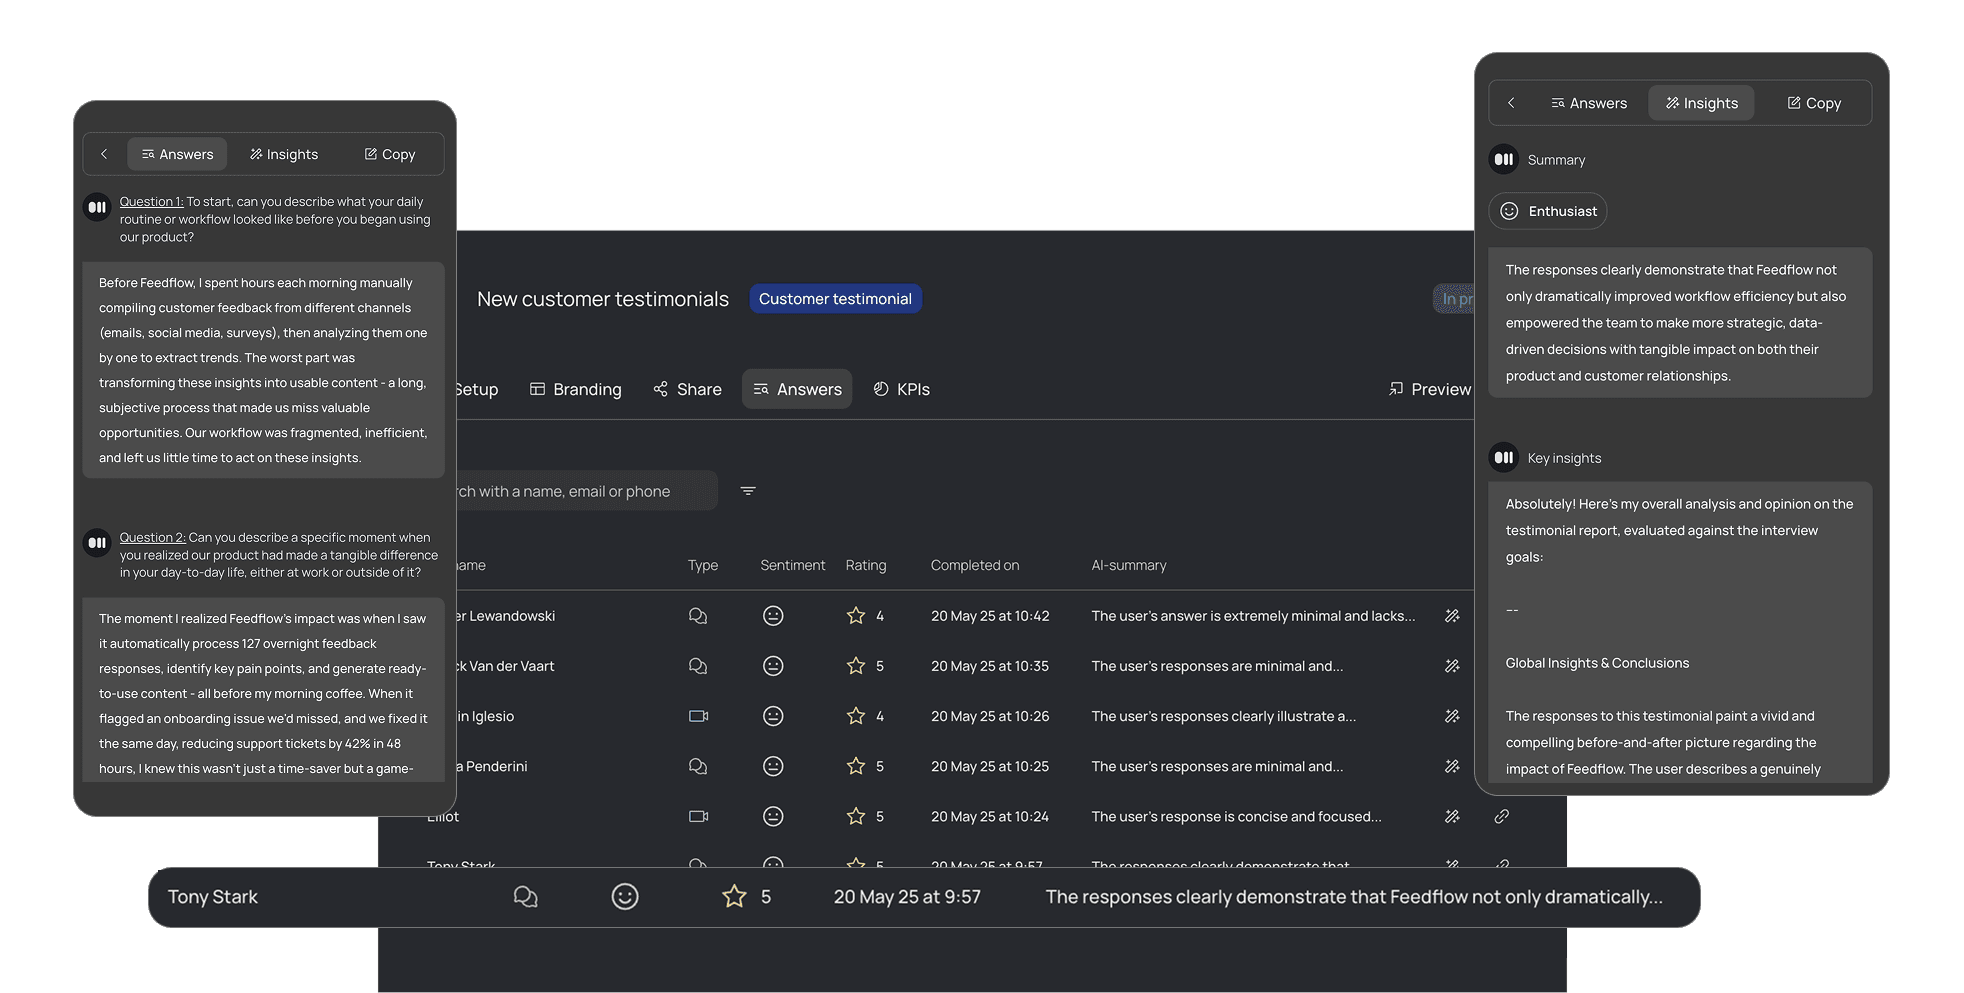The width and height of the screenshot is (1964, 993).
Task: Click Copy button in right panel
Action: tap(1814, 103)
